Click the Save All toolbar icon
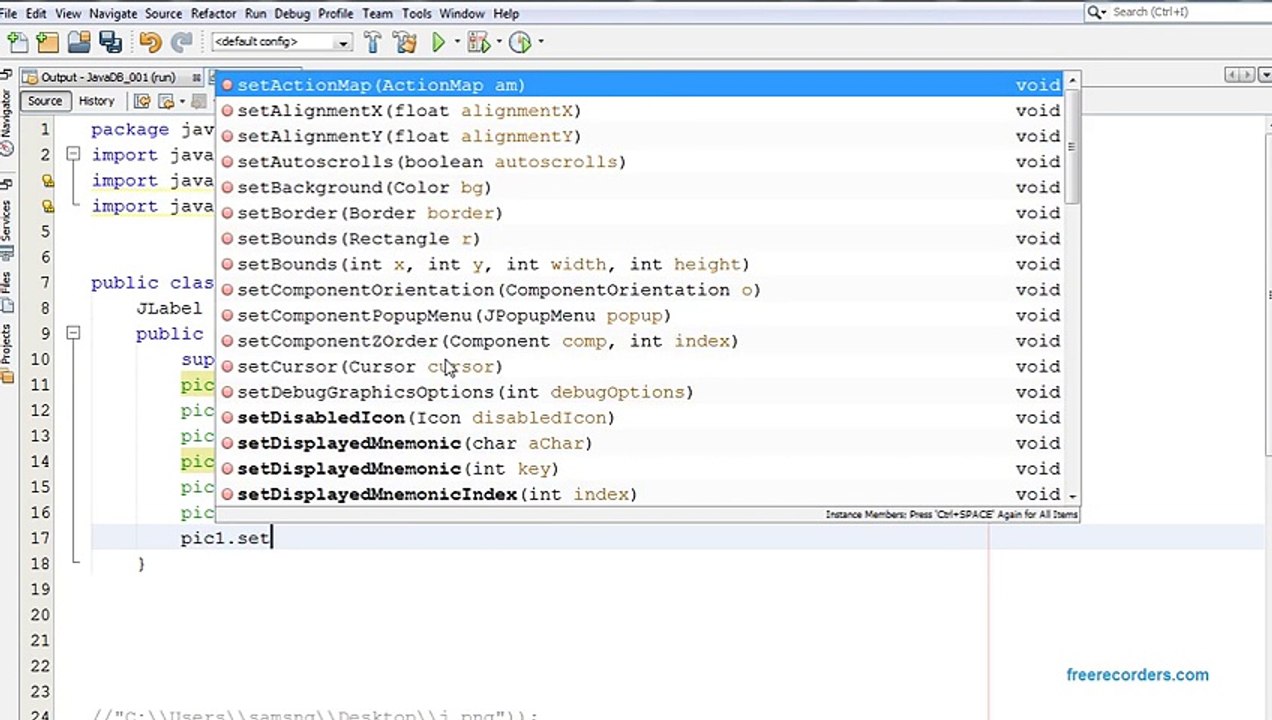 tap(110, 42)
